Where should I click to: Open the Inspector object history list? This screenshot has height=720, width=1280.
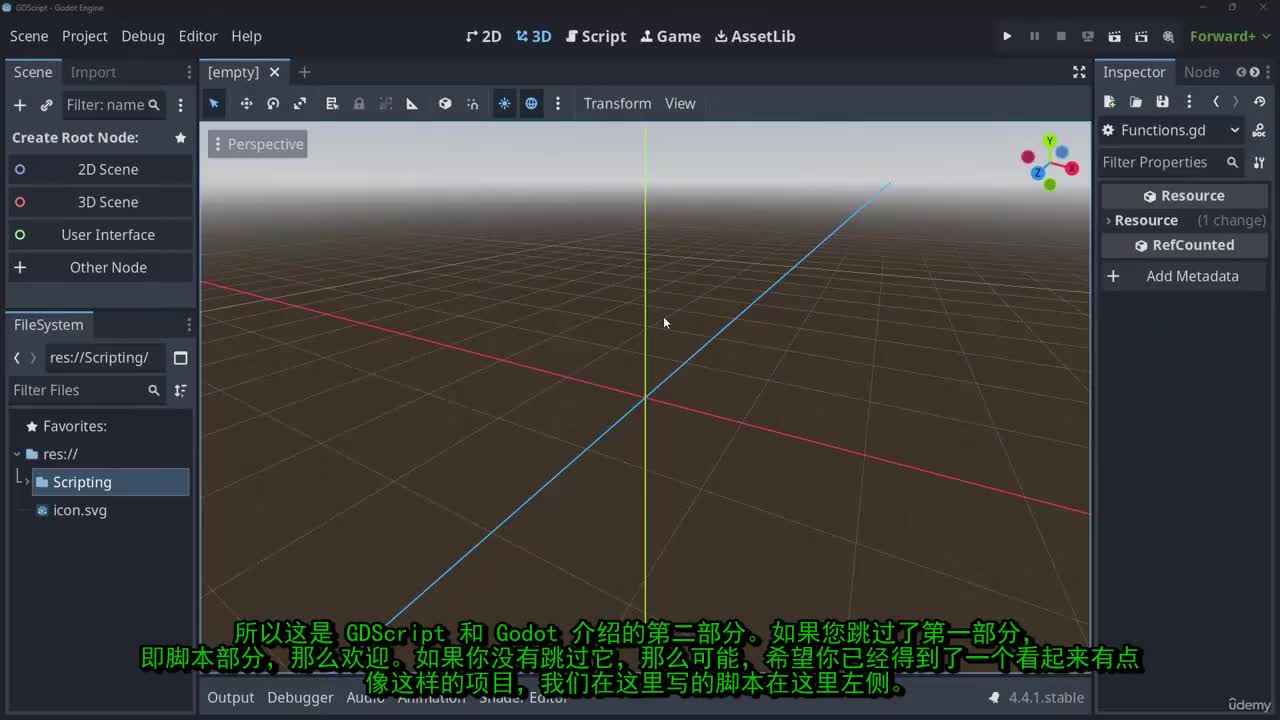[x=1259, y=102]
